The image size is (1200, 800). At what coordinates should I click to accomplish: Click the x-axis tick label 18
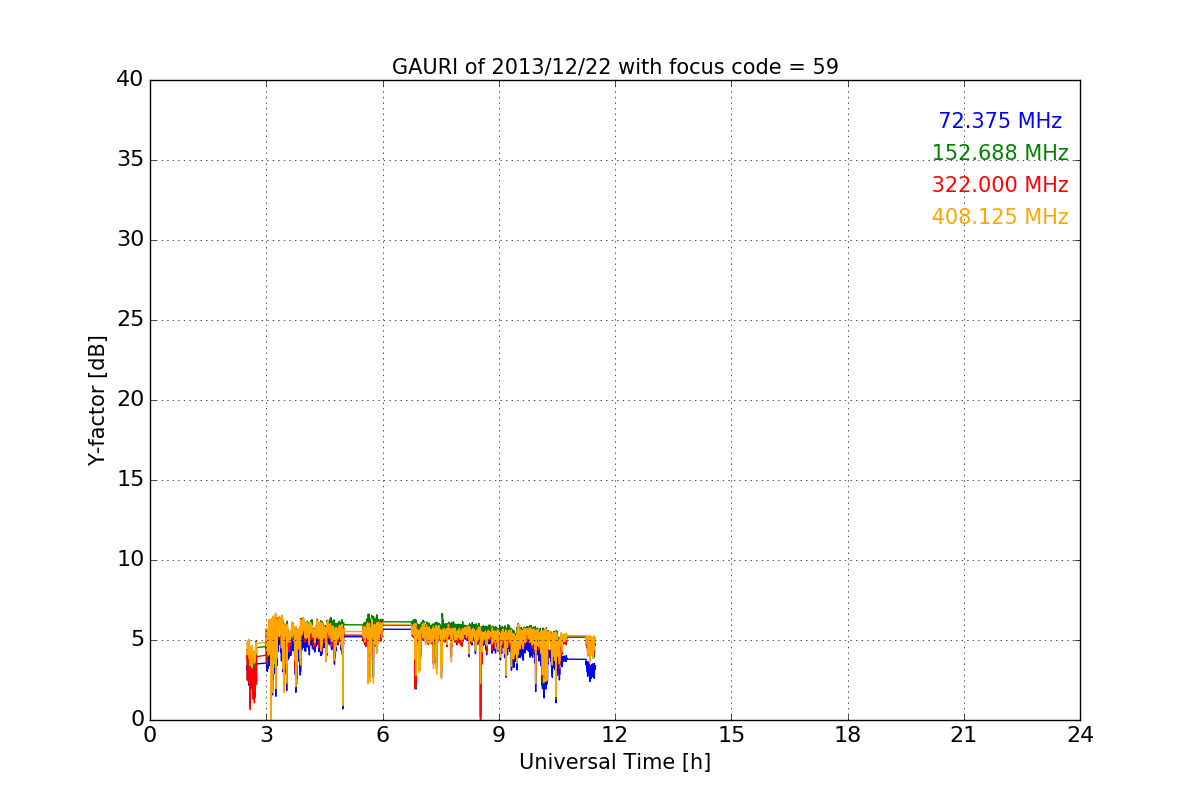[848, 735]
